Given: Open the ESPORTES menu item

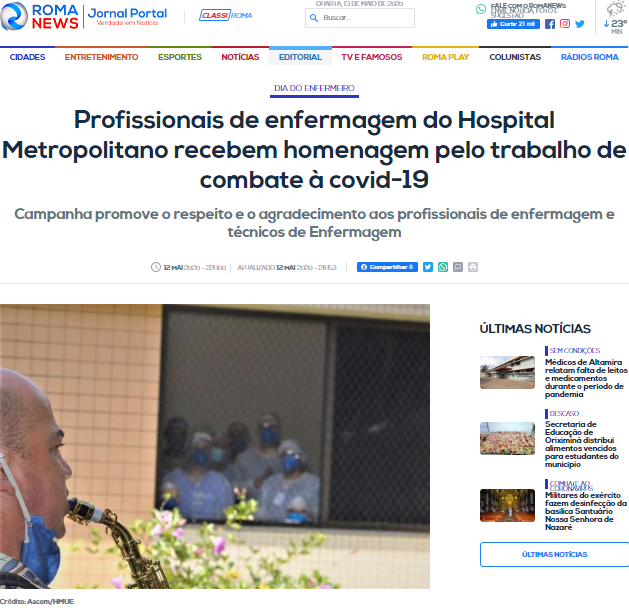Looking at the screenshot, I should tap(180, 57).
